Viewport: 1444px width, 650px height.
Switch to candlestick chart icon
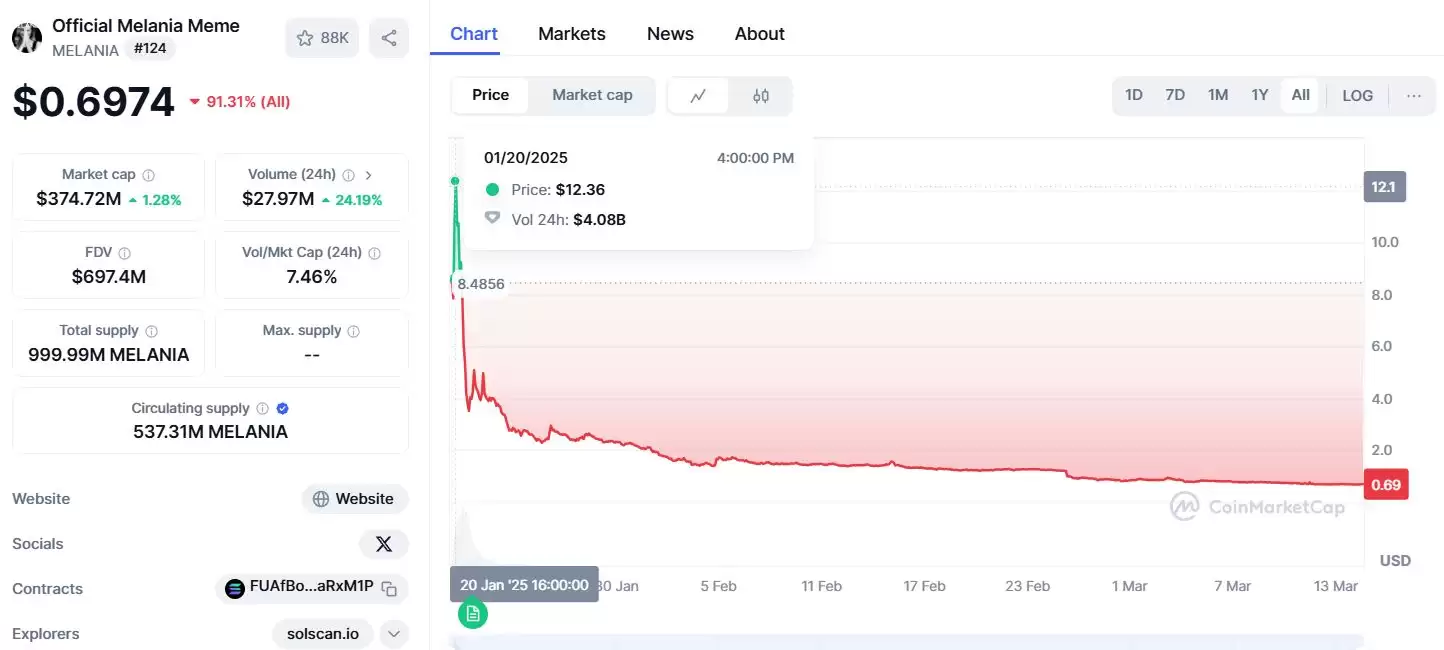pos(761,96)
